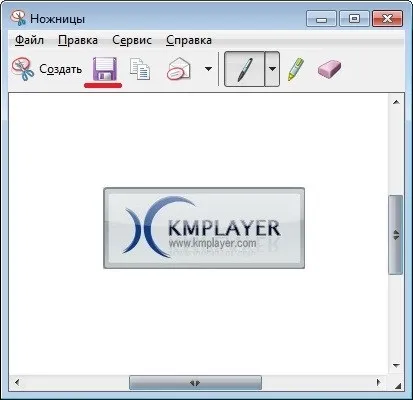Open the pen options dropdown arrow
The width and height of the screenshot is (413, 400).
[272, 69]
